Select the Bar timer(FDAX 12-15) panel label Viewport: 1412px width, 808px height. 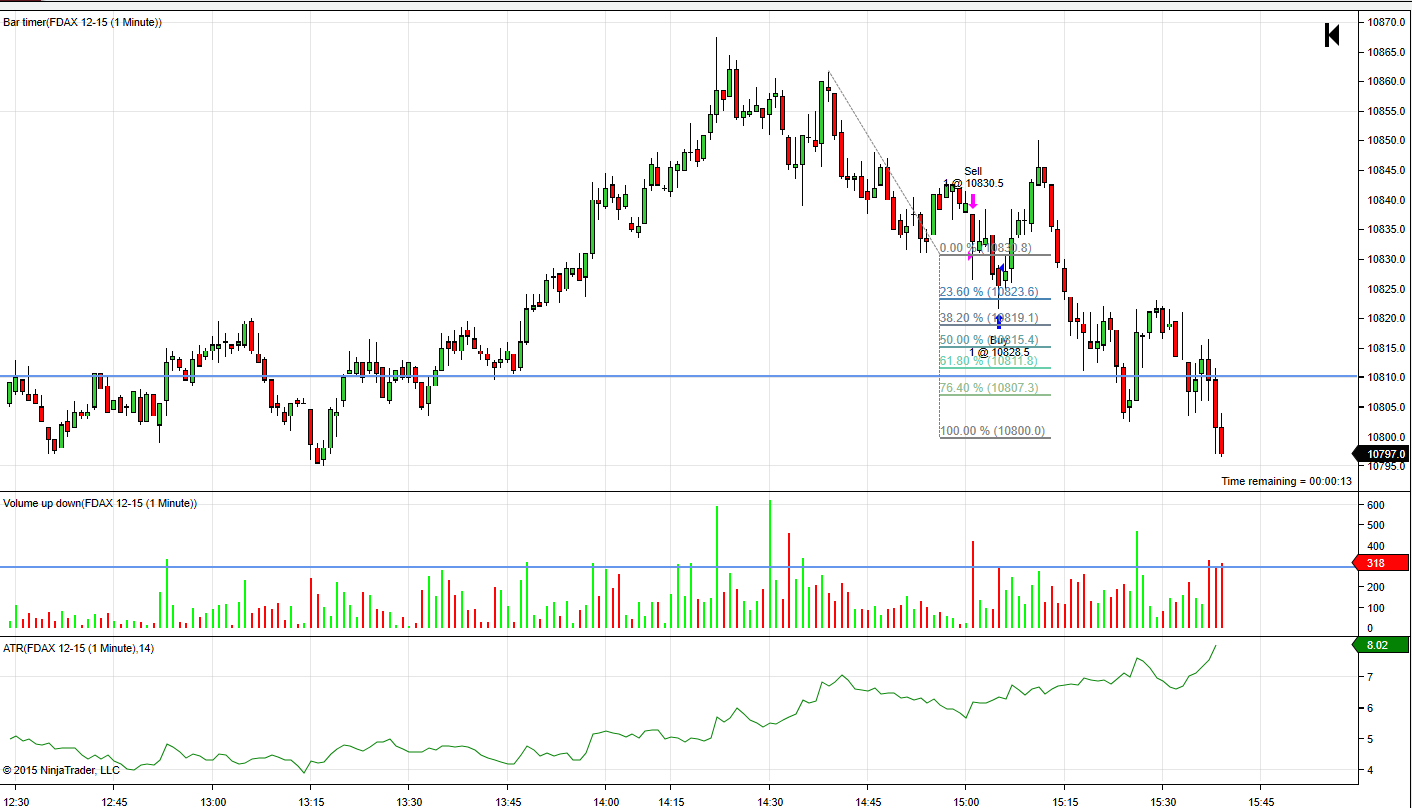tap(83, 22)
